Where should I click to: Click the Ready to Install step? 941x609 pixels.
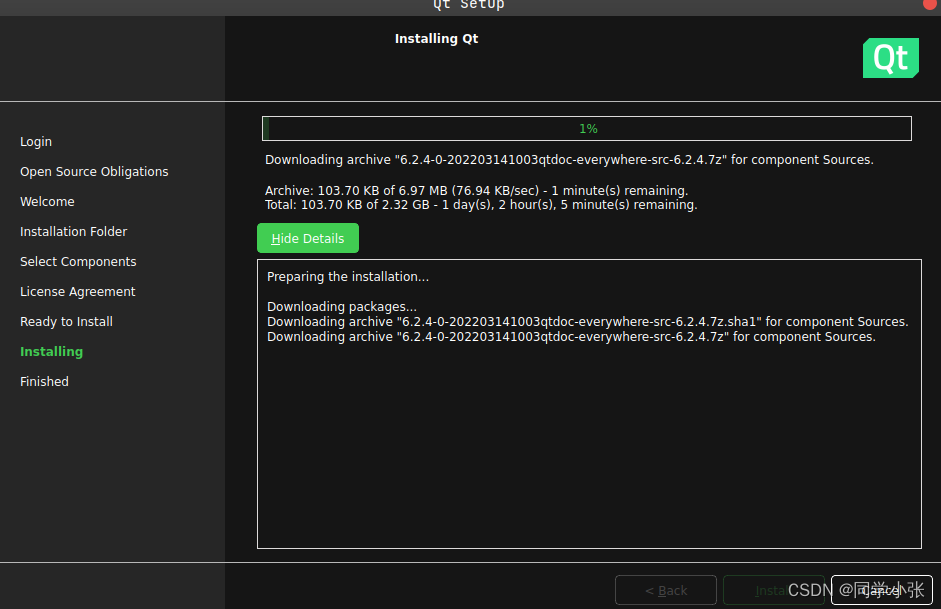(66, 321)
